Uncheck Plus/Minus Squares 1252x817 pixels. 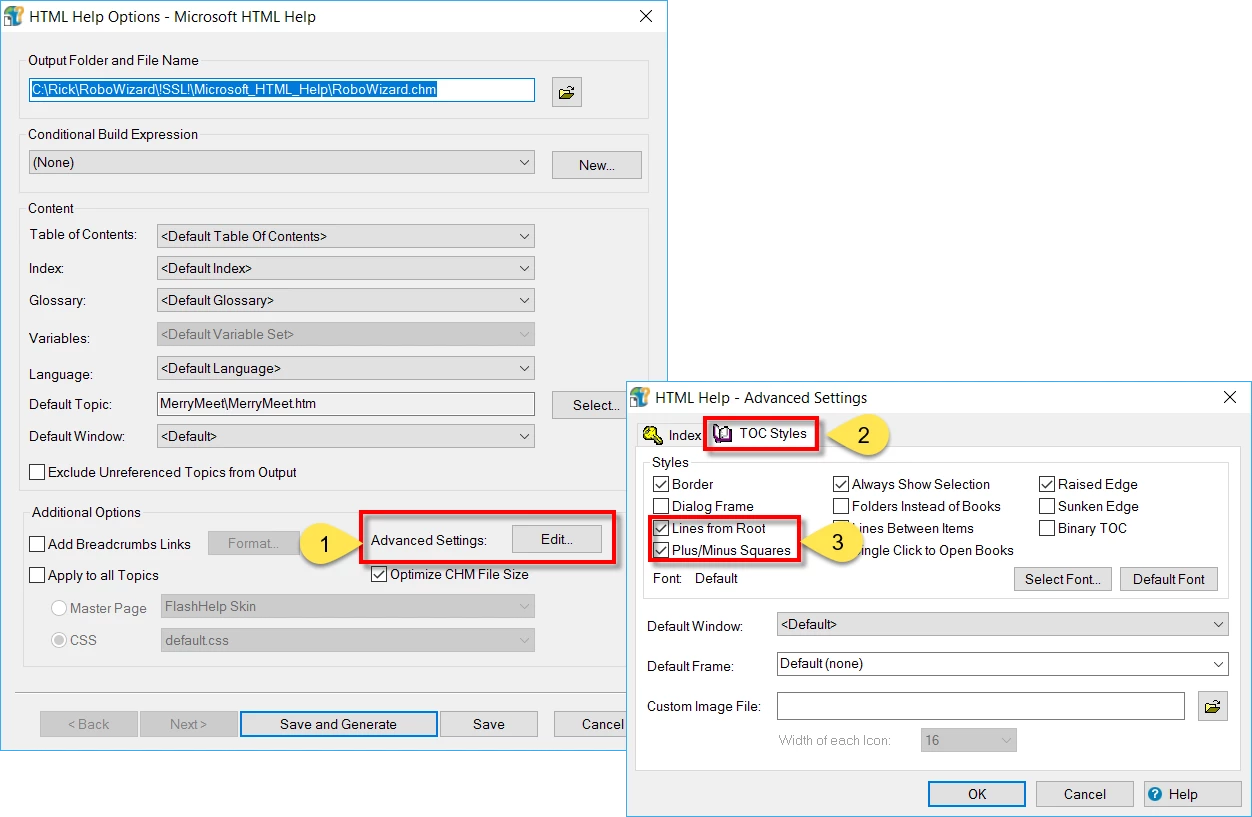click(x=661, y=550)
